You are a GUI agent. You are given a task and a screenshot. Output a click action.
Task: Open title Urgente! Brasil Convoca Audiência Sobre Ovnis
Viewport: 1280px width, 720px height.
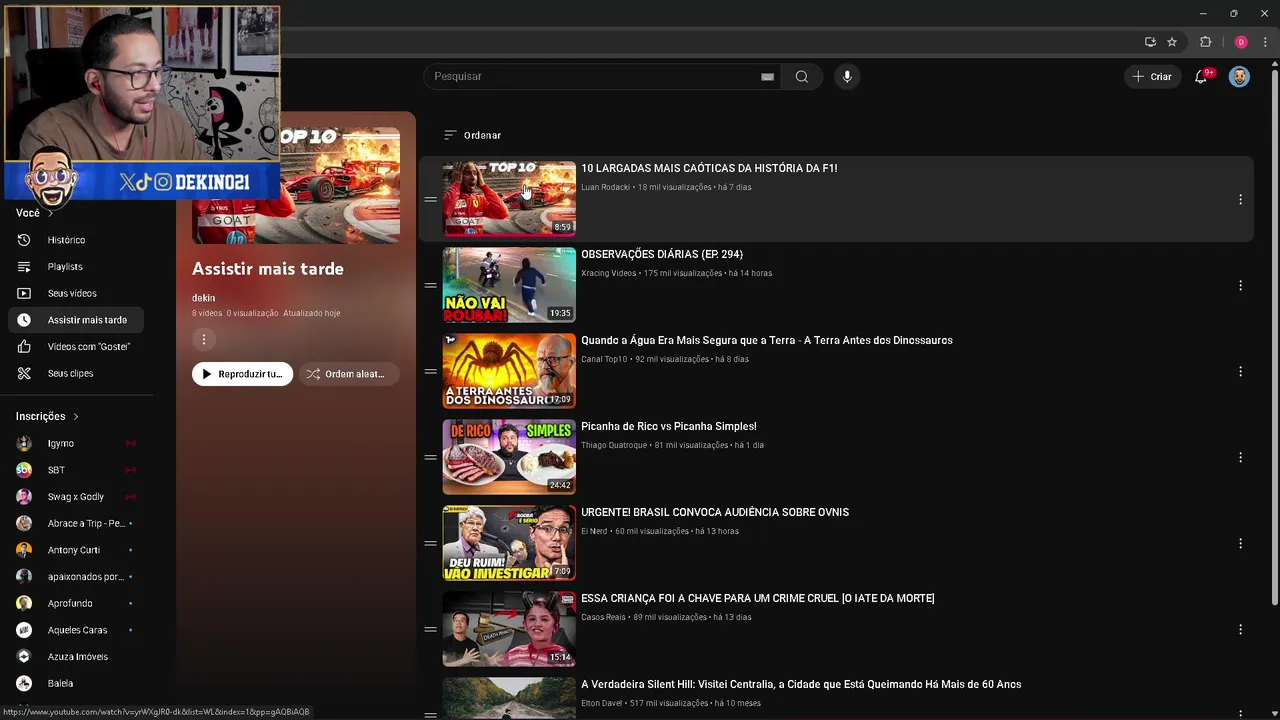coord(715,512)
